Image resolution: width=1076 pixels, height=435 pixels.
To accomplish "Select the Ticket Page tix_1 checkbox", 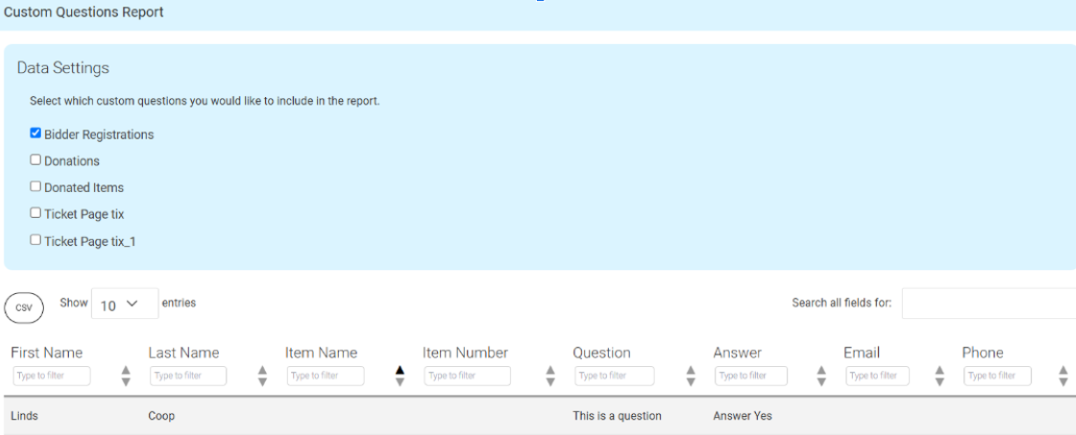I will (x=36, y=240).
